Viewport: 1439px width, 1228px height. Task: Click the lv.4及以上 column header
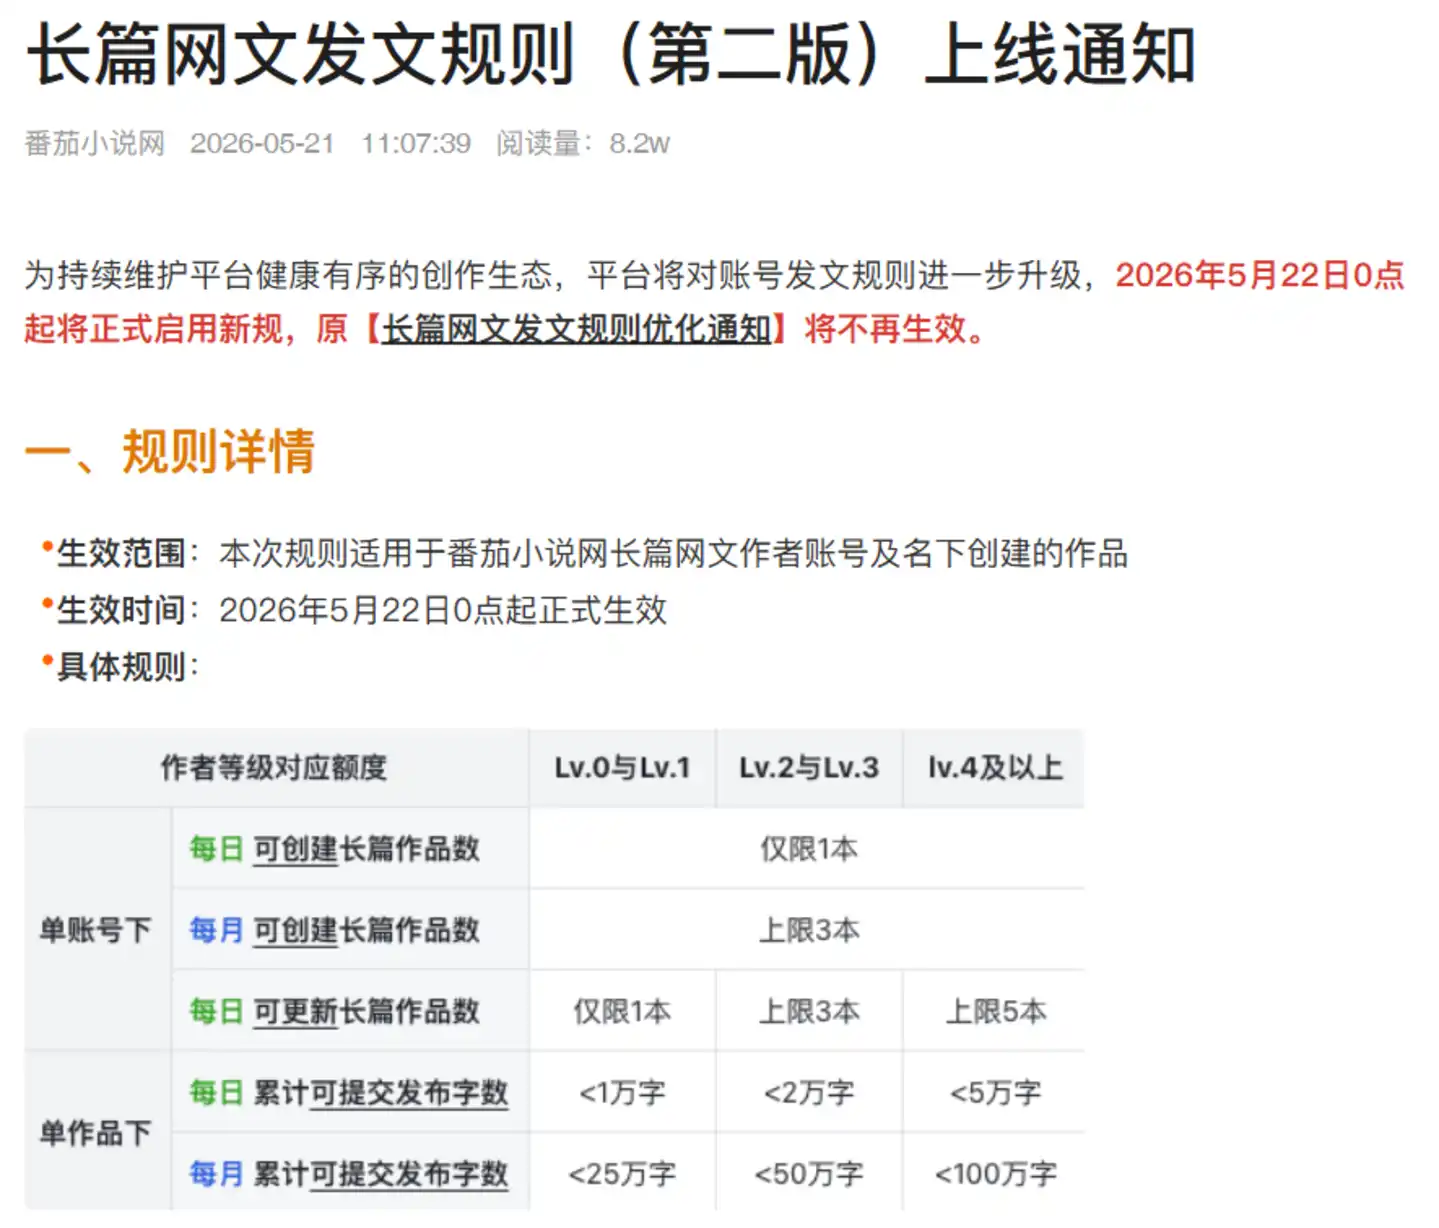(x=995, y=768)
